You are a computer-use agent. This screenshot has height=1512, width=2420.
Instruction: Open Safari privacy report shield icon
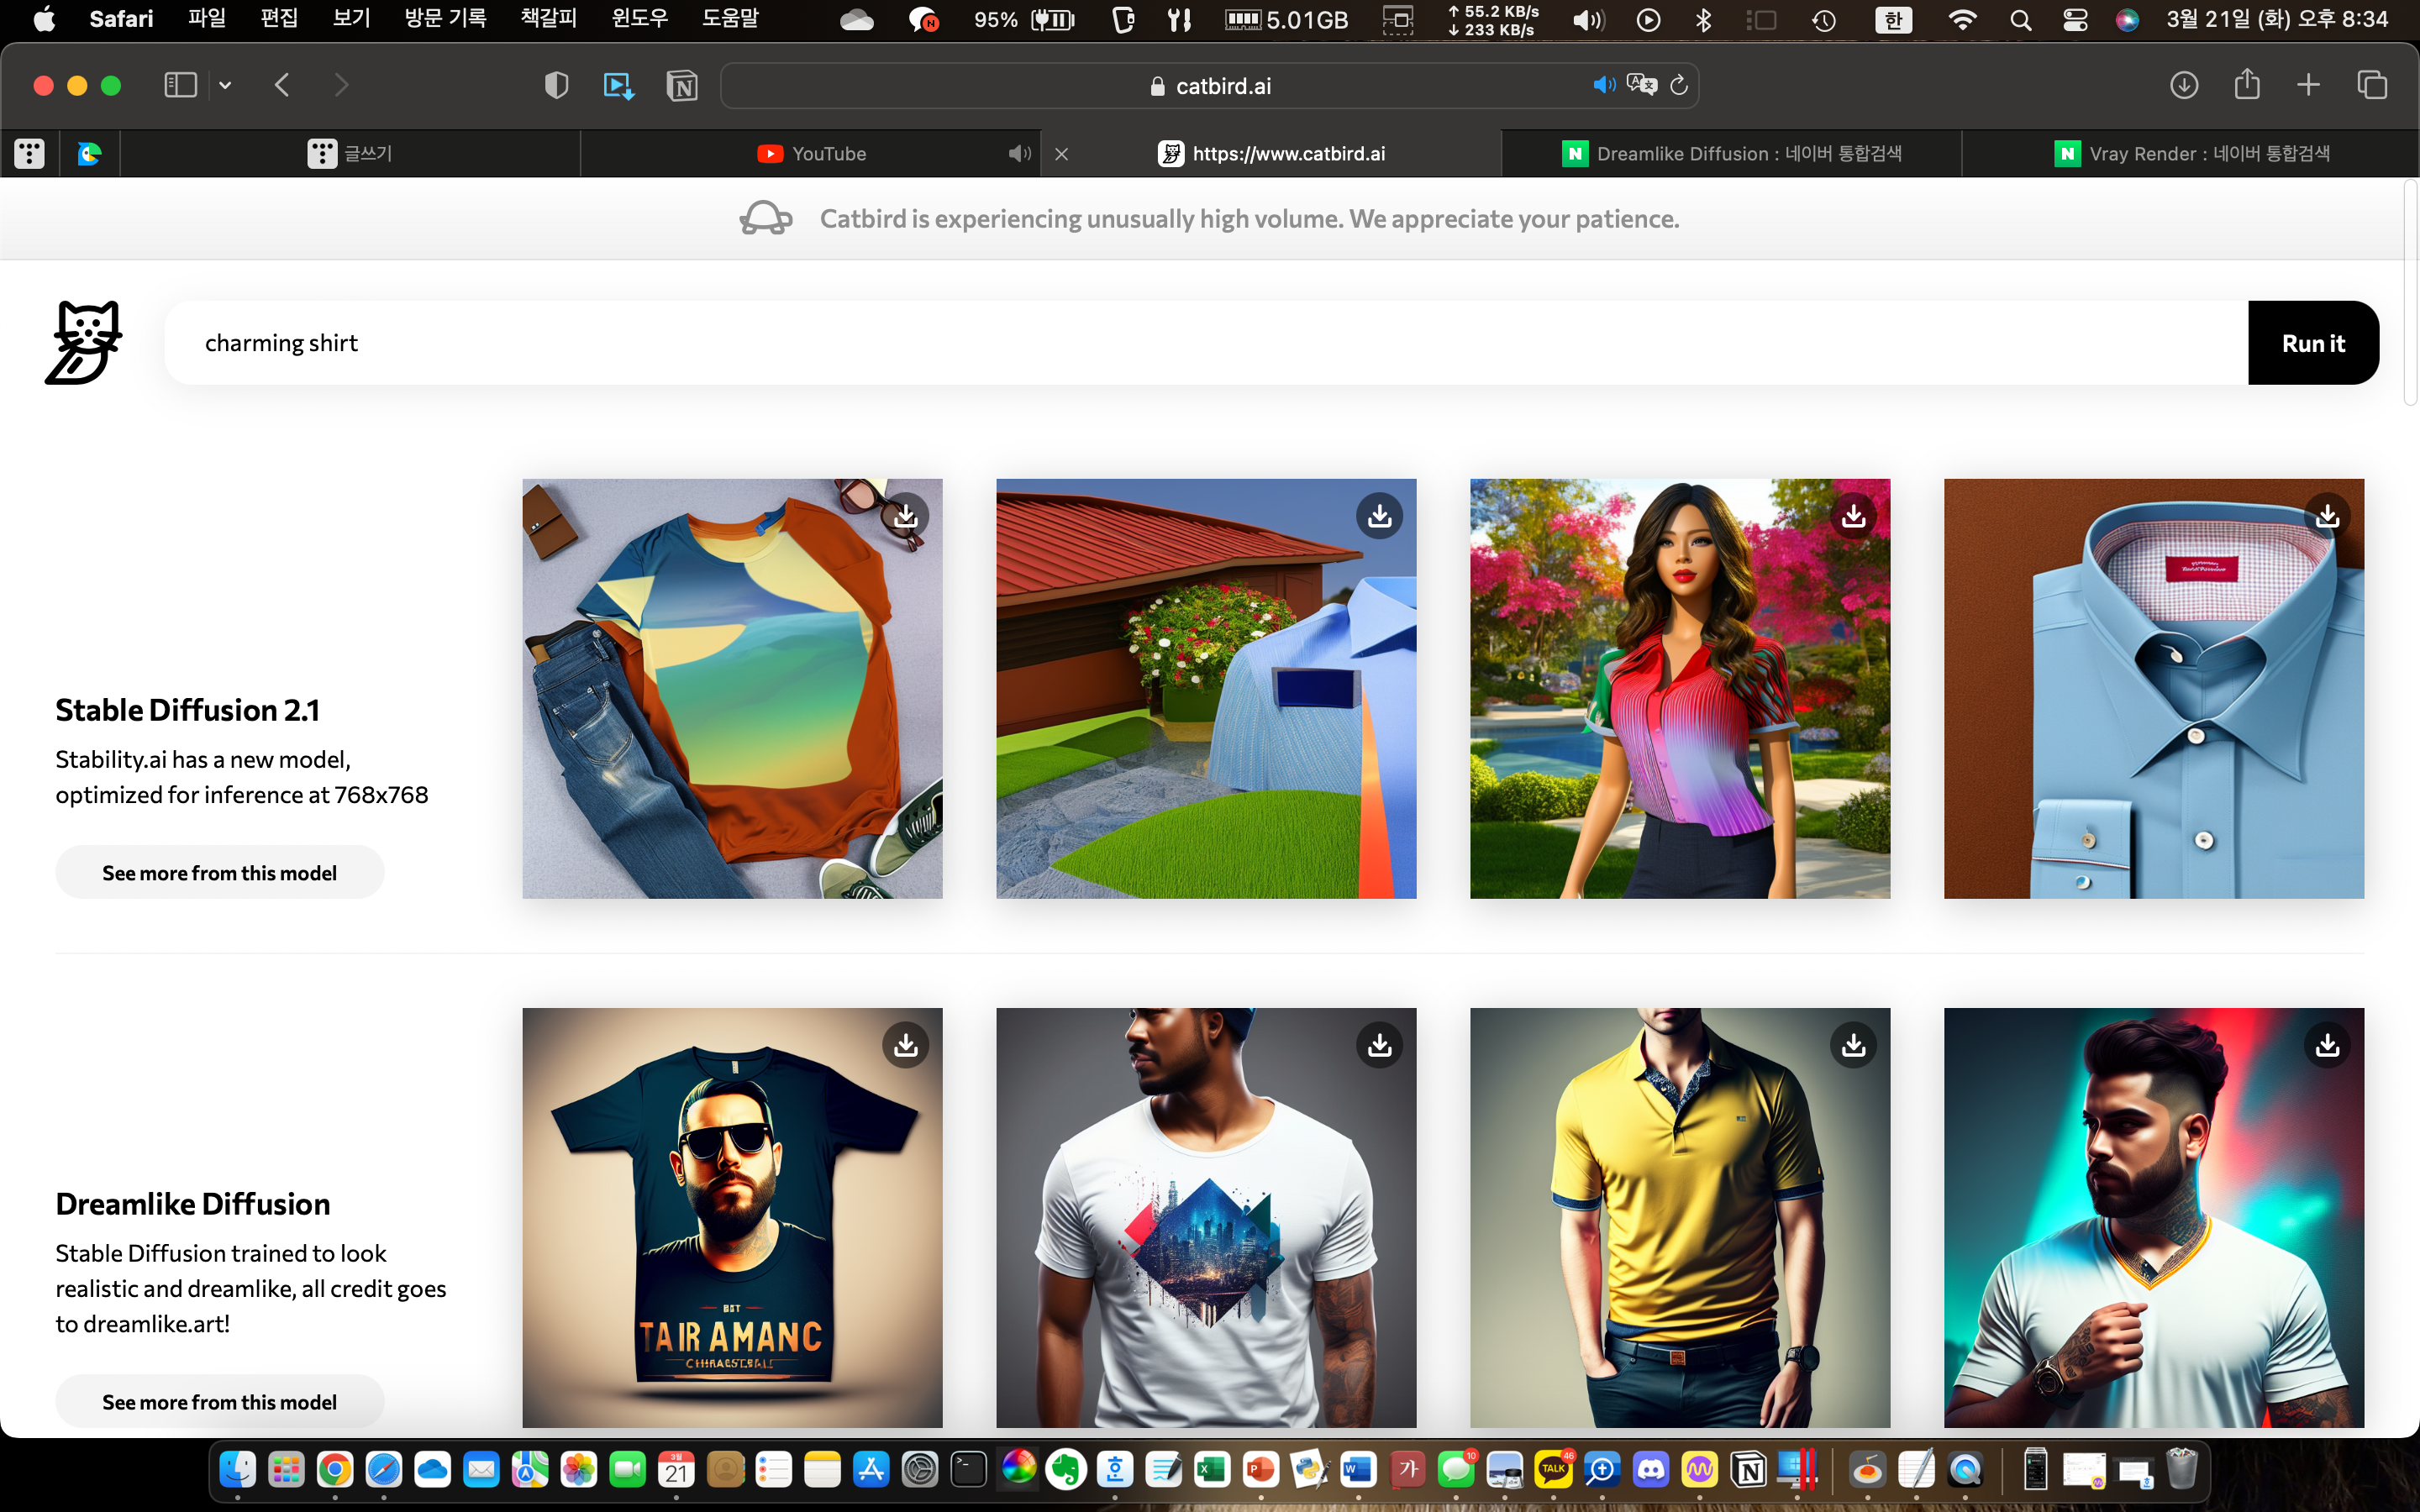point(556,86)
